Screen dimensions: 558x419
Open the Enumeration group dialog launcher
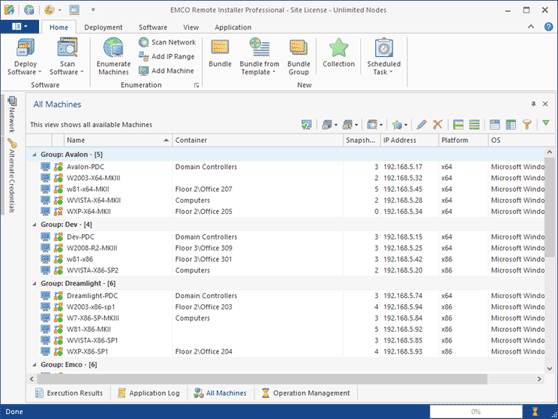pos(196,85)
